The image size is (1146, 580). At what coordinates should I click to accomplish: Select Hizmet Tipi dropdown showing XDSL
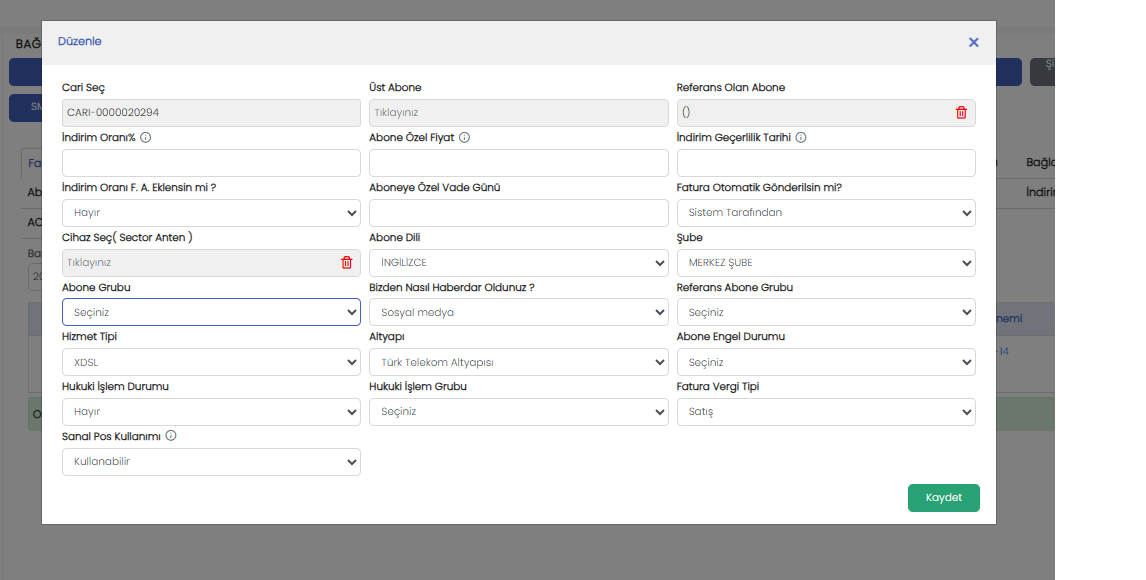(x=211, y=362)
